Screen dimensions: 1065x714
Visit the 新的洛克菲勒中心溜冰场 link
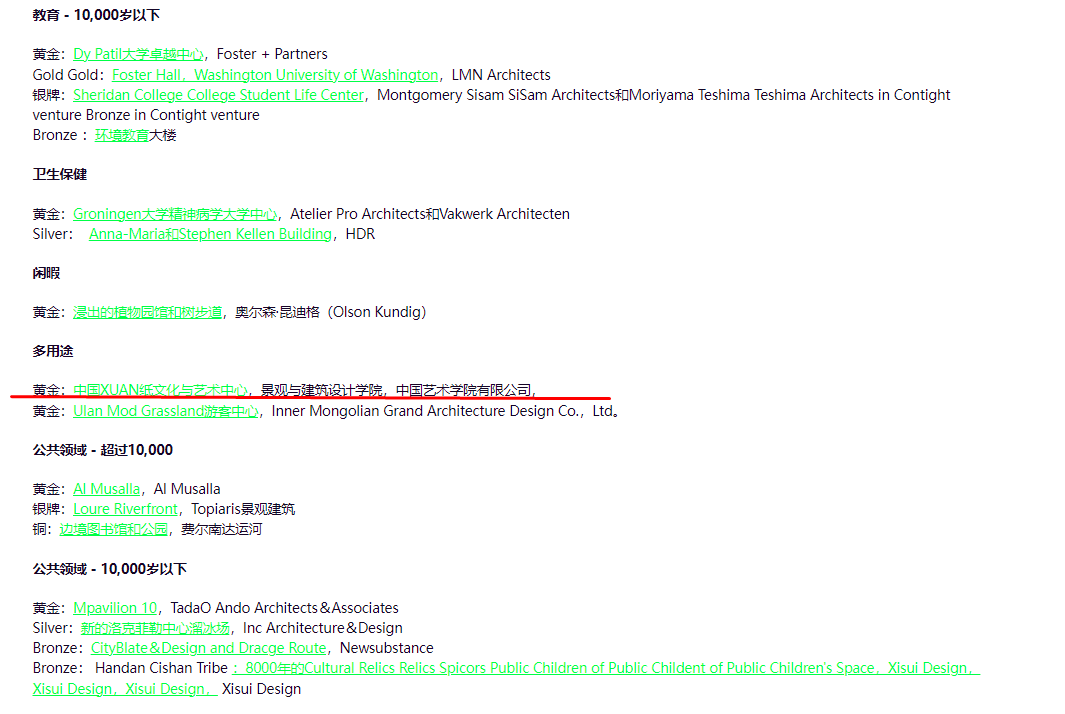156,628
